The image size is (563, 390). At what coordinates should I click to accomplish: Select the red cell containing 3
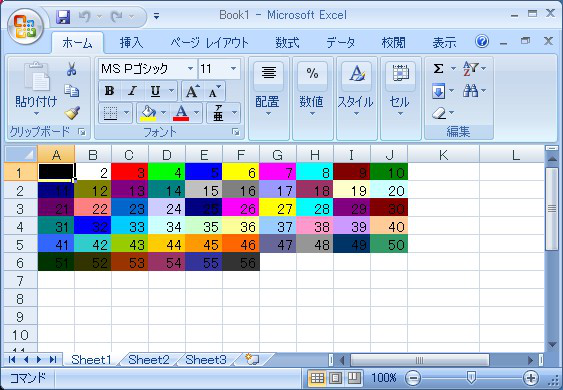point(130,172)
